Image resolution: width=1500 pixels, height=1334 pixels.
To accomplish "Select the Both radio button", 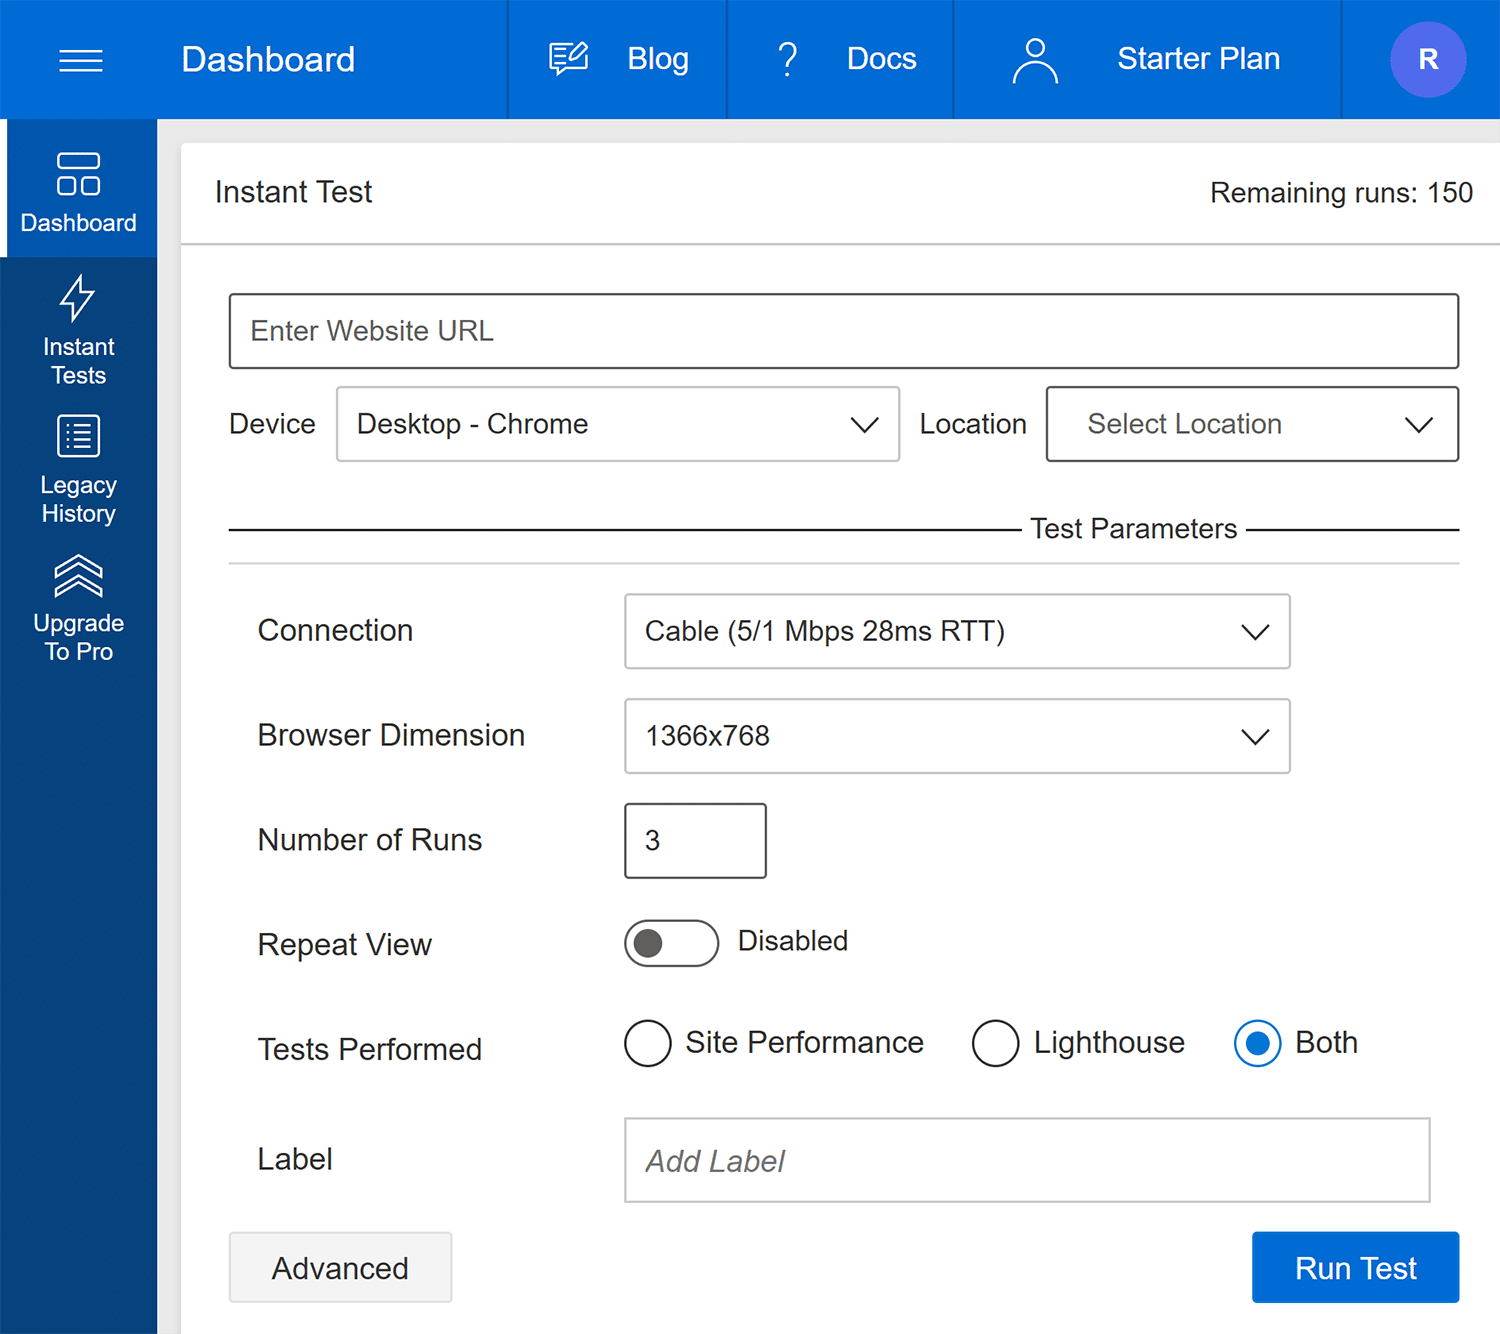I will pos(1258,1043).
